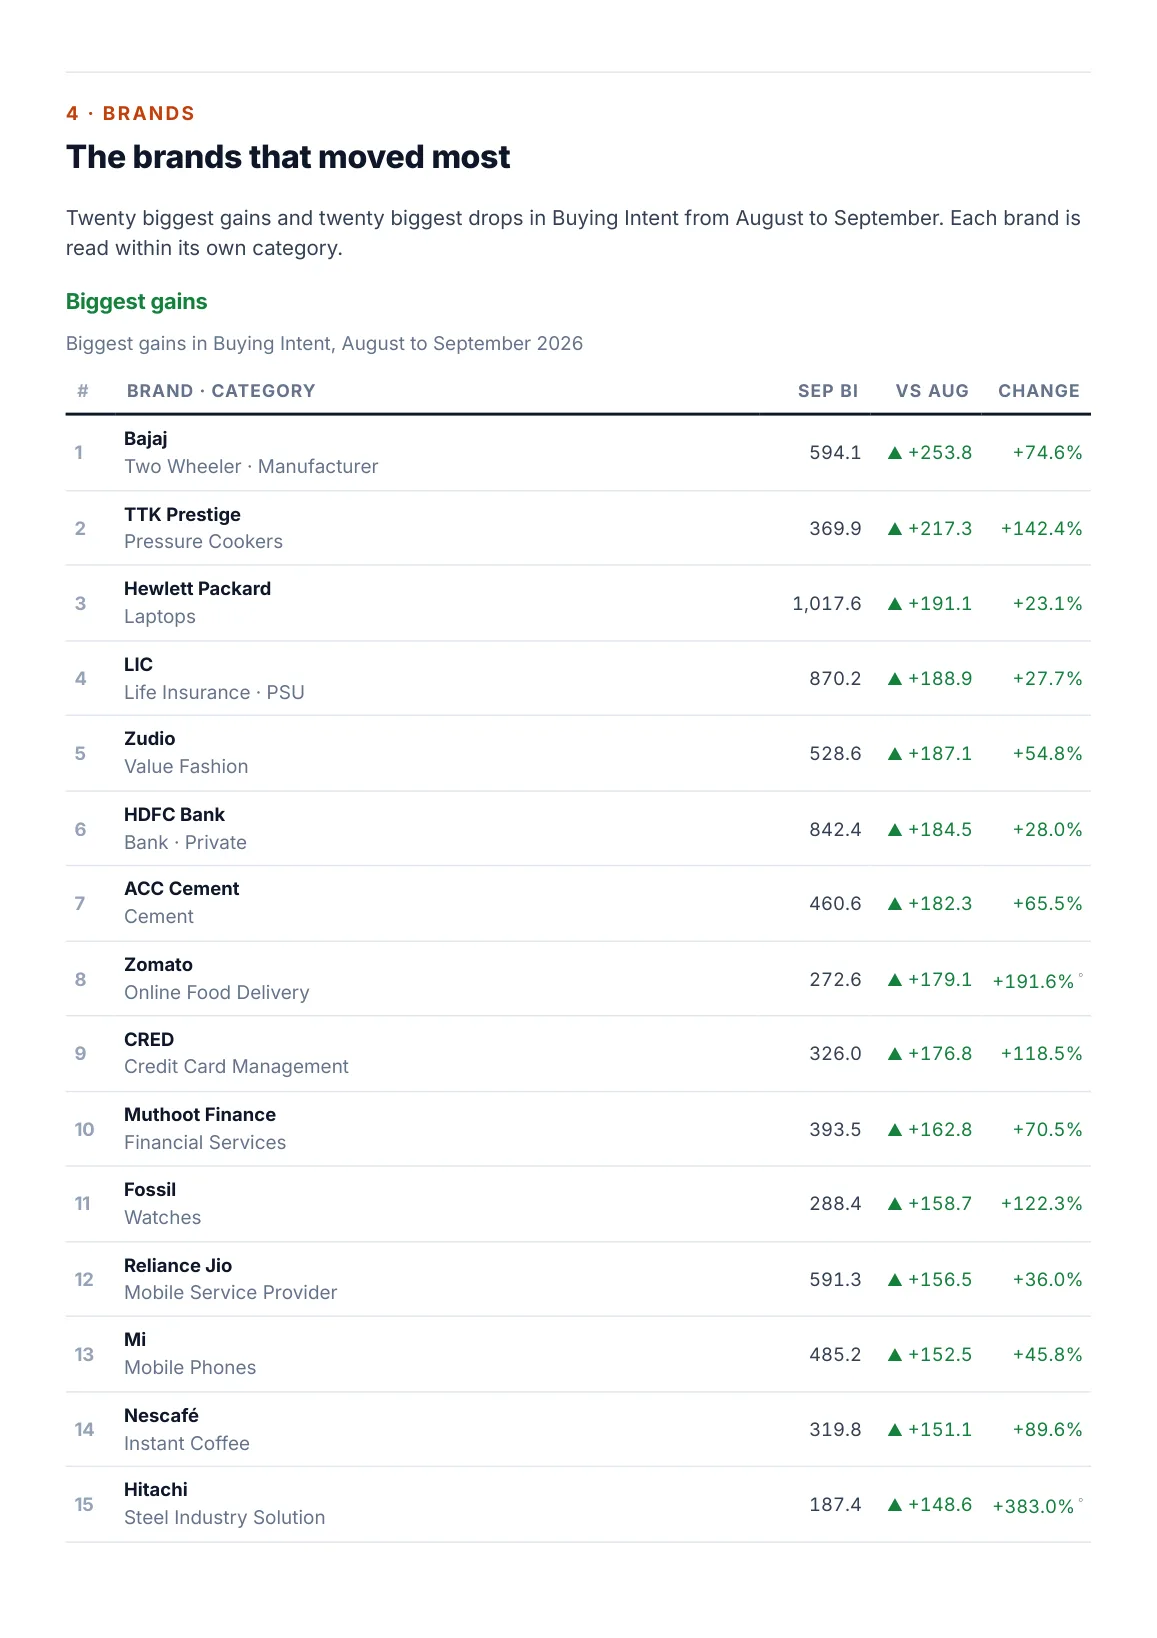Click the 'Mobile Service Provider' category text
The height and width of the screenshot is (1638, 1157).
tap(231, 1293)
